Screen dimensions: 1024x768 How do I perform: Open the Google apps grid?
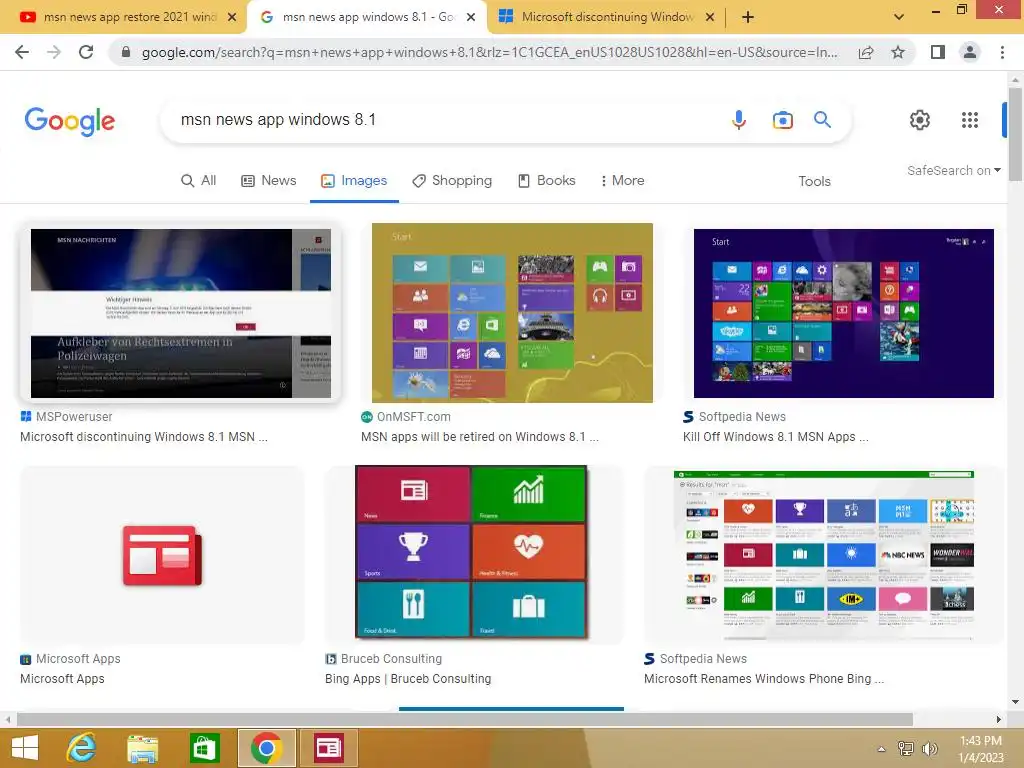(x=970, y=120)
